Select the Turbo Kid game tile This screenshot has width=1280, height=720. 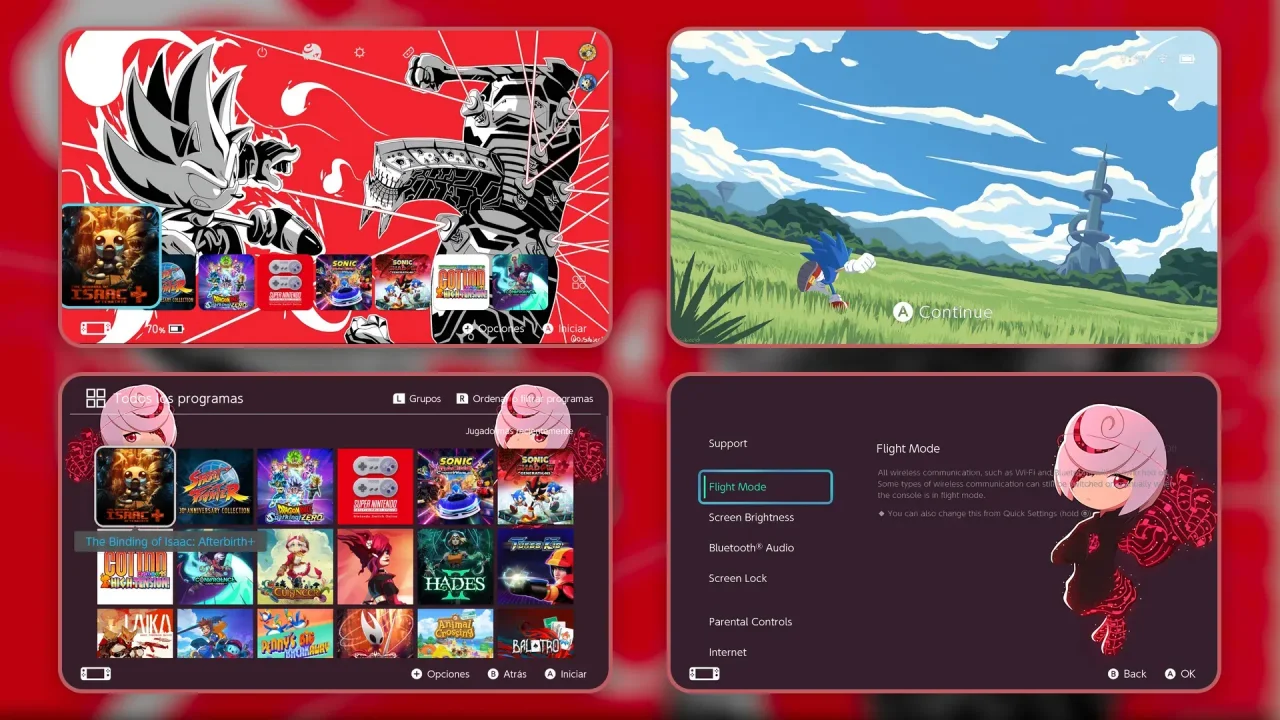coord(535,567)
